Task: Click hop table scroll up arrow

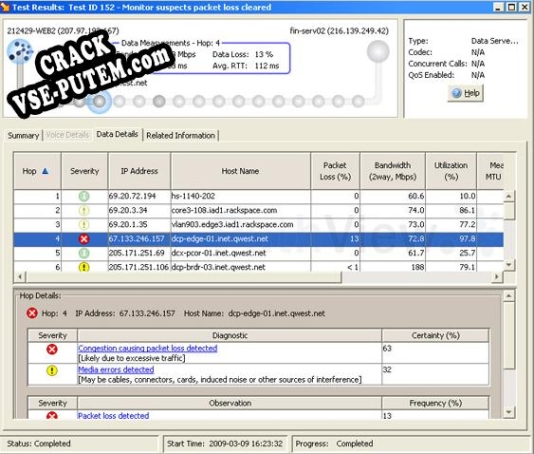Action: coord(508,196)
